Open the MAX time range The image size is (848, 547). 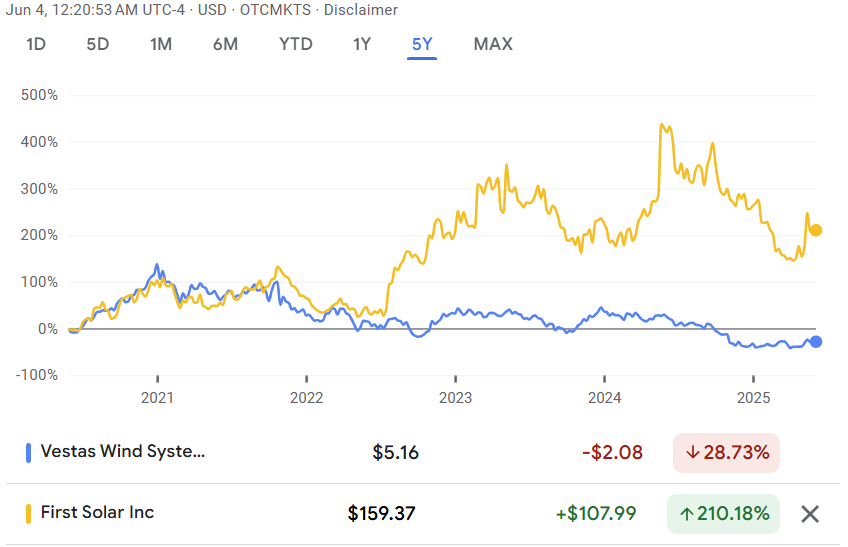pyautogui.click(x=493, y=44)
